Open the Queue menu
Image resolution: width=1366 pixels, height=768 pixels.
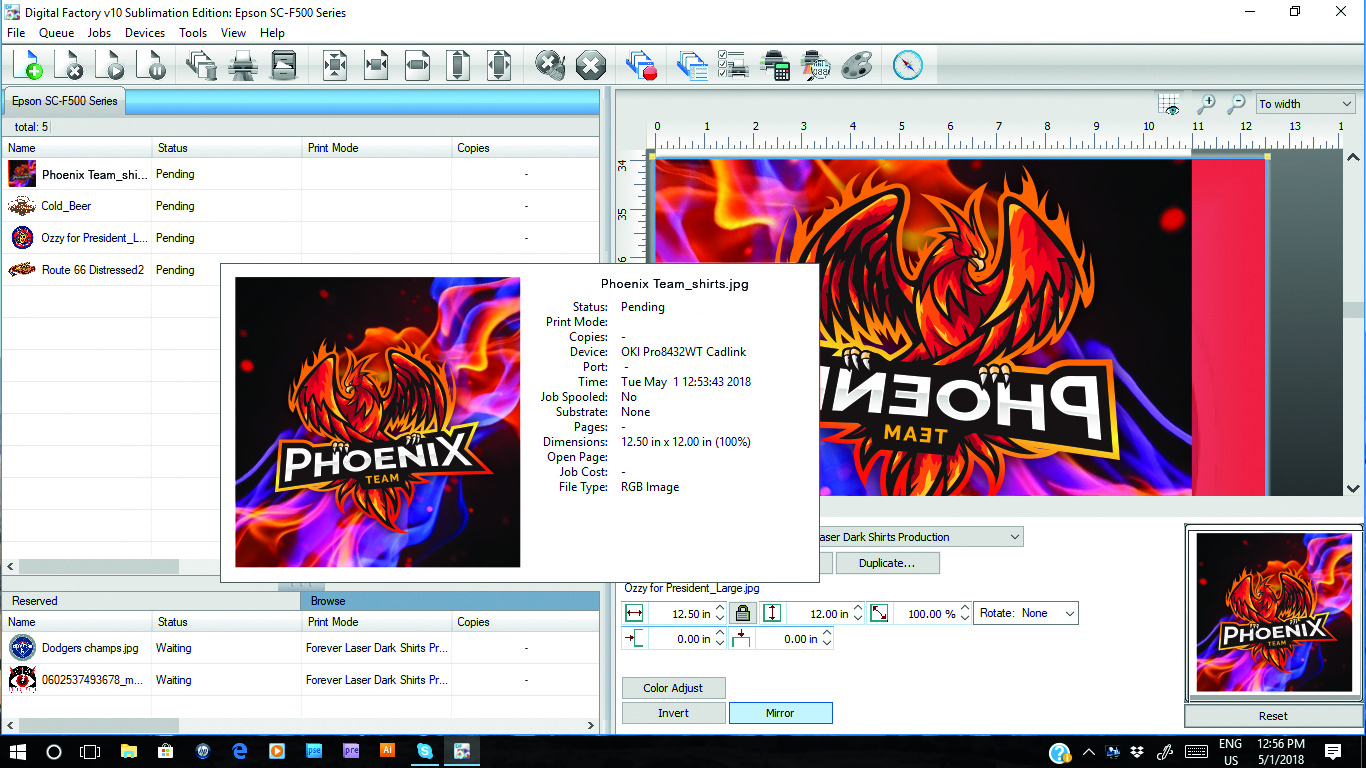[x=56, y=33]
